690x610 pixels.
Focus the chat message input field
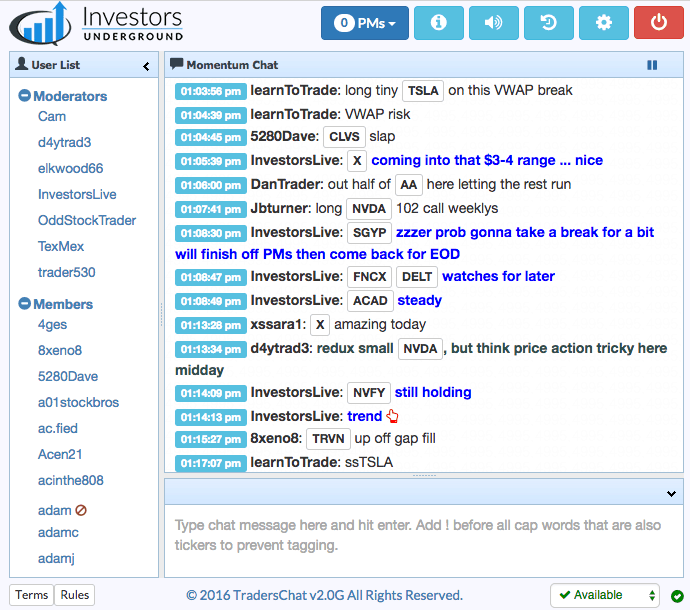[x=424, y=540]
